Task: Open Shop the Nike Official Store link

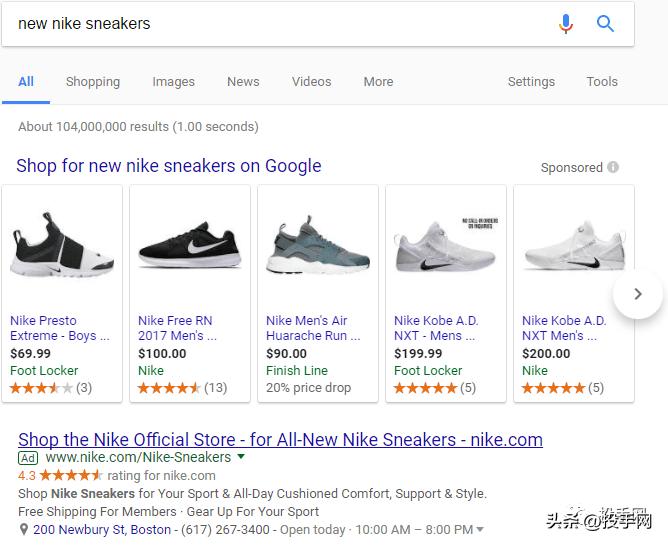Action: (x=280, y=439)
